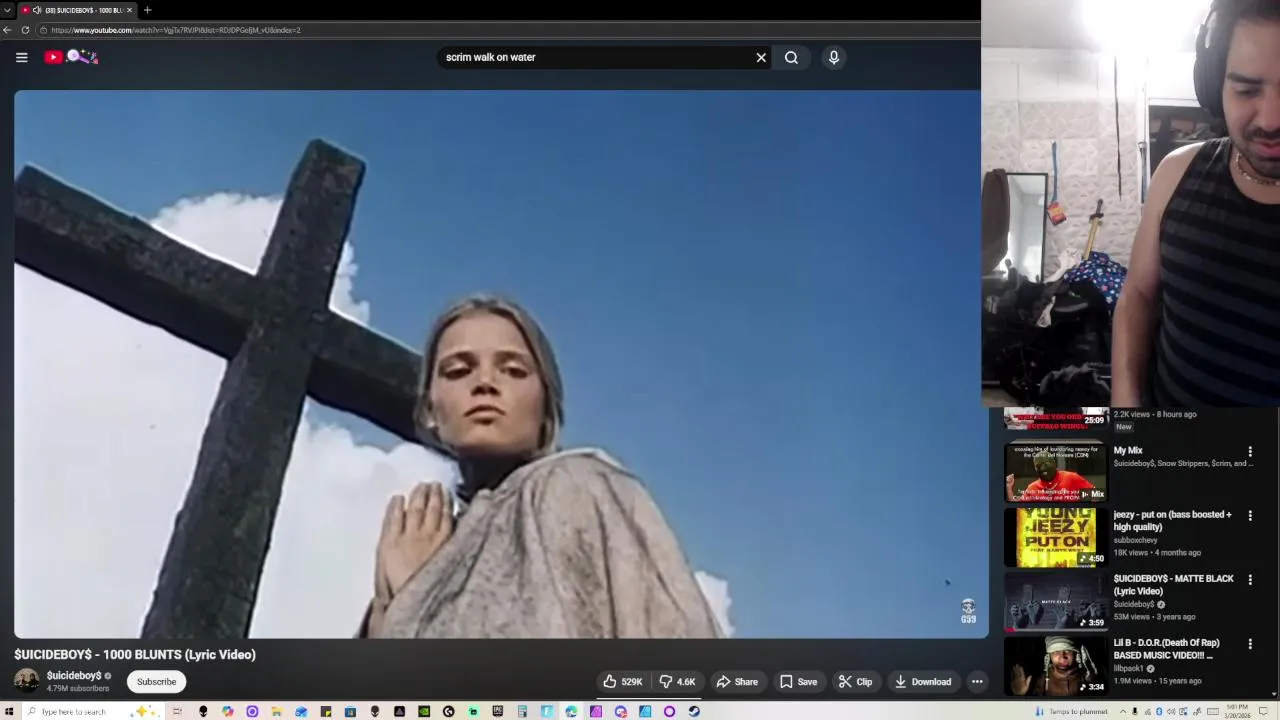1280x720 pixels.
Task: Open File Explorer from taskbar
Action: click(276, 711)
